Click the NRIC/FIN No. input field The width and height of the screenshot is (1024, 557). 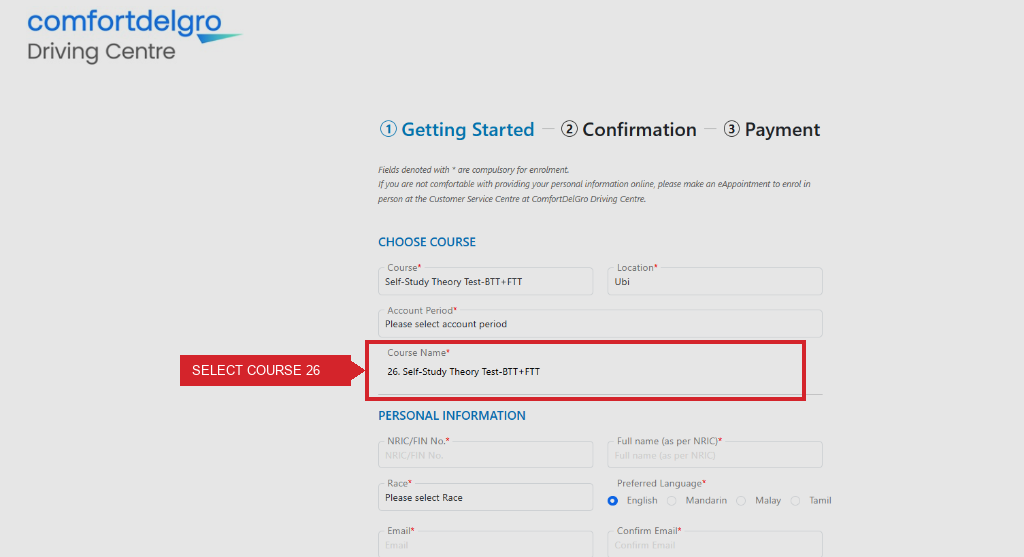click(485, 455)
